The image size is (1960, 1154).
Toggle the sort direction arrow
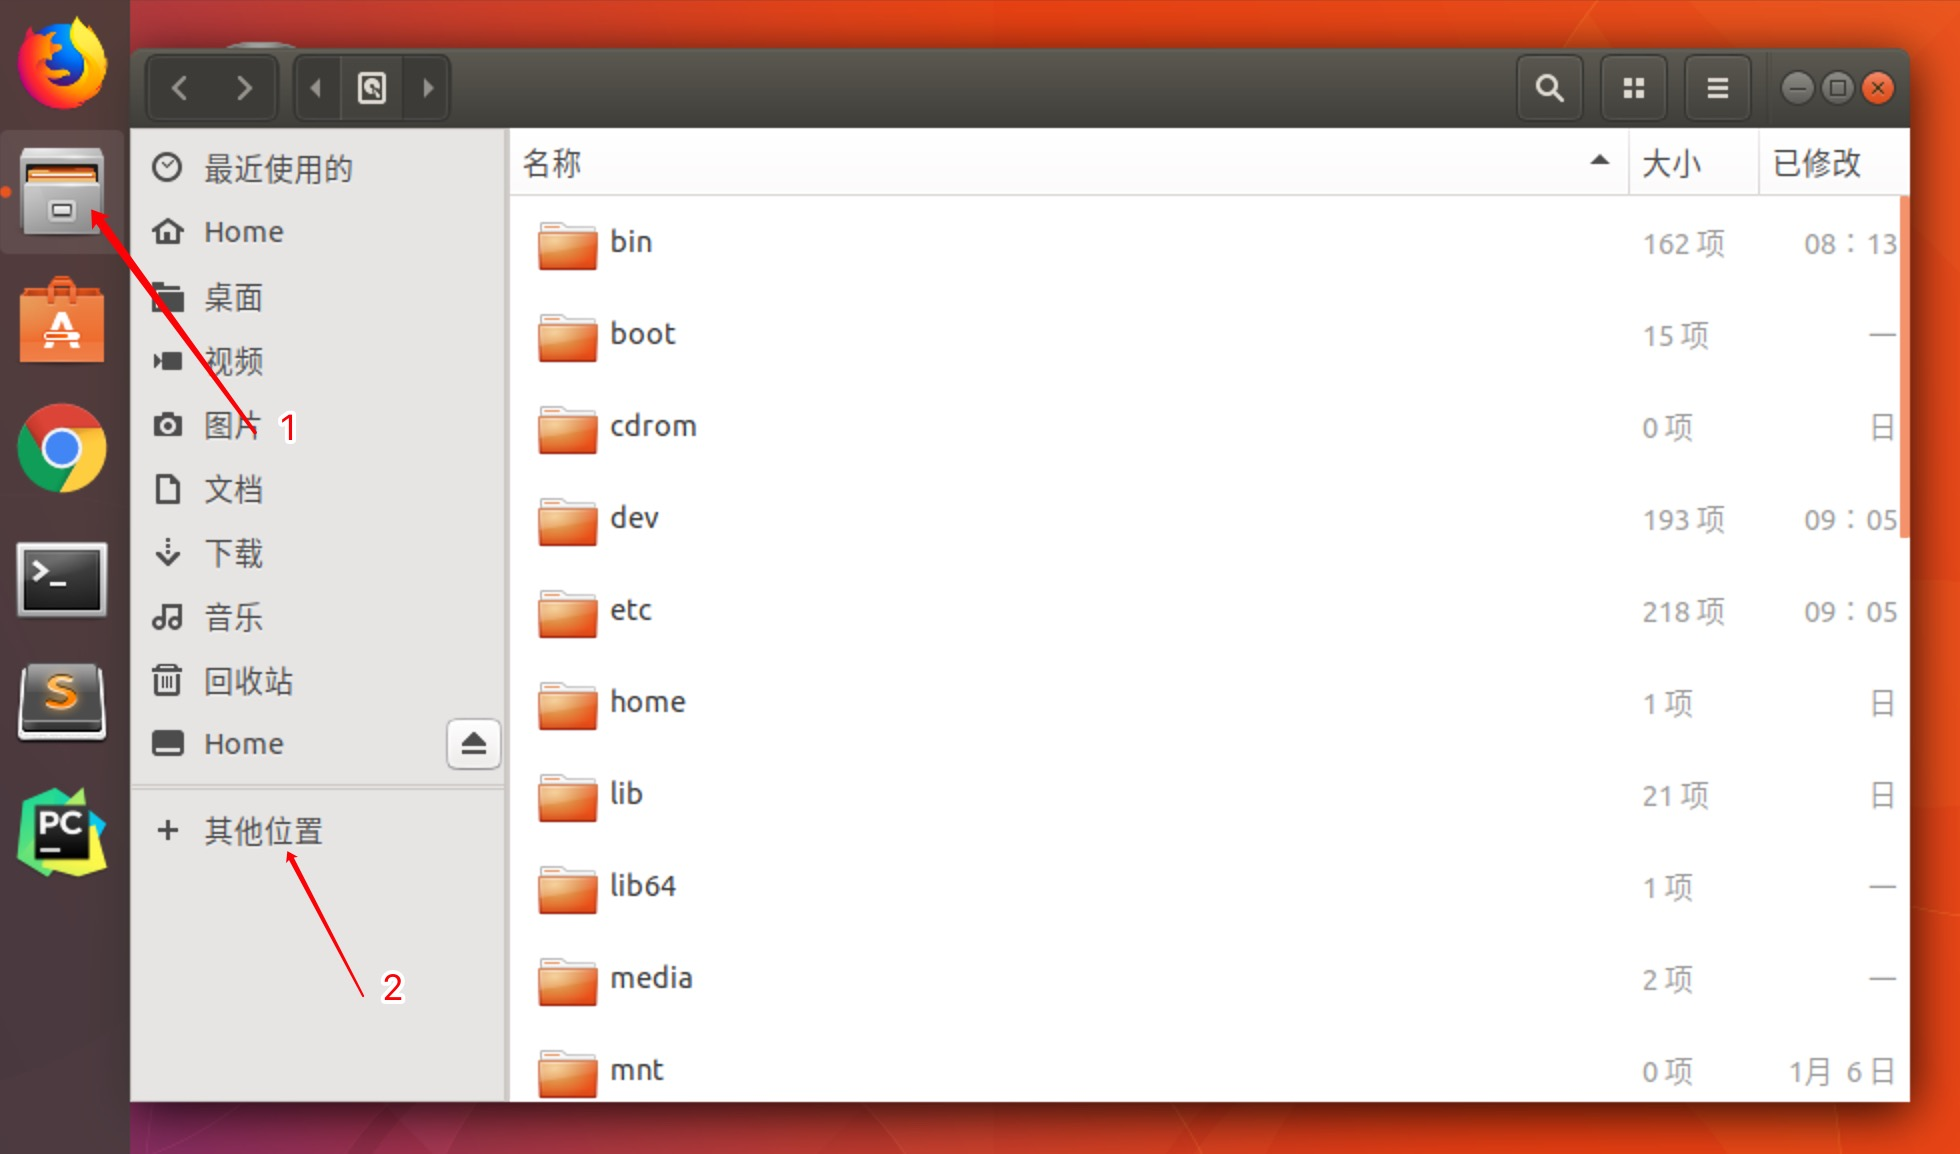[x=1600, y=160]
